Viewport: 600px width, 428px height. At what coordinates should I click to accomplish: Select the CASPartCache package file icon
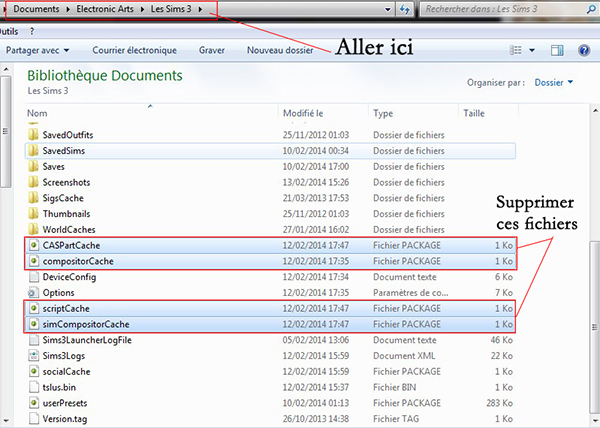pyautogui.click(x=33, y=245)
